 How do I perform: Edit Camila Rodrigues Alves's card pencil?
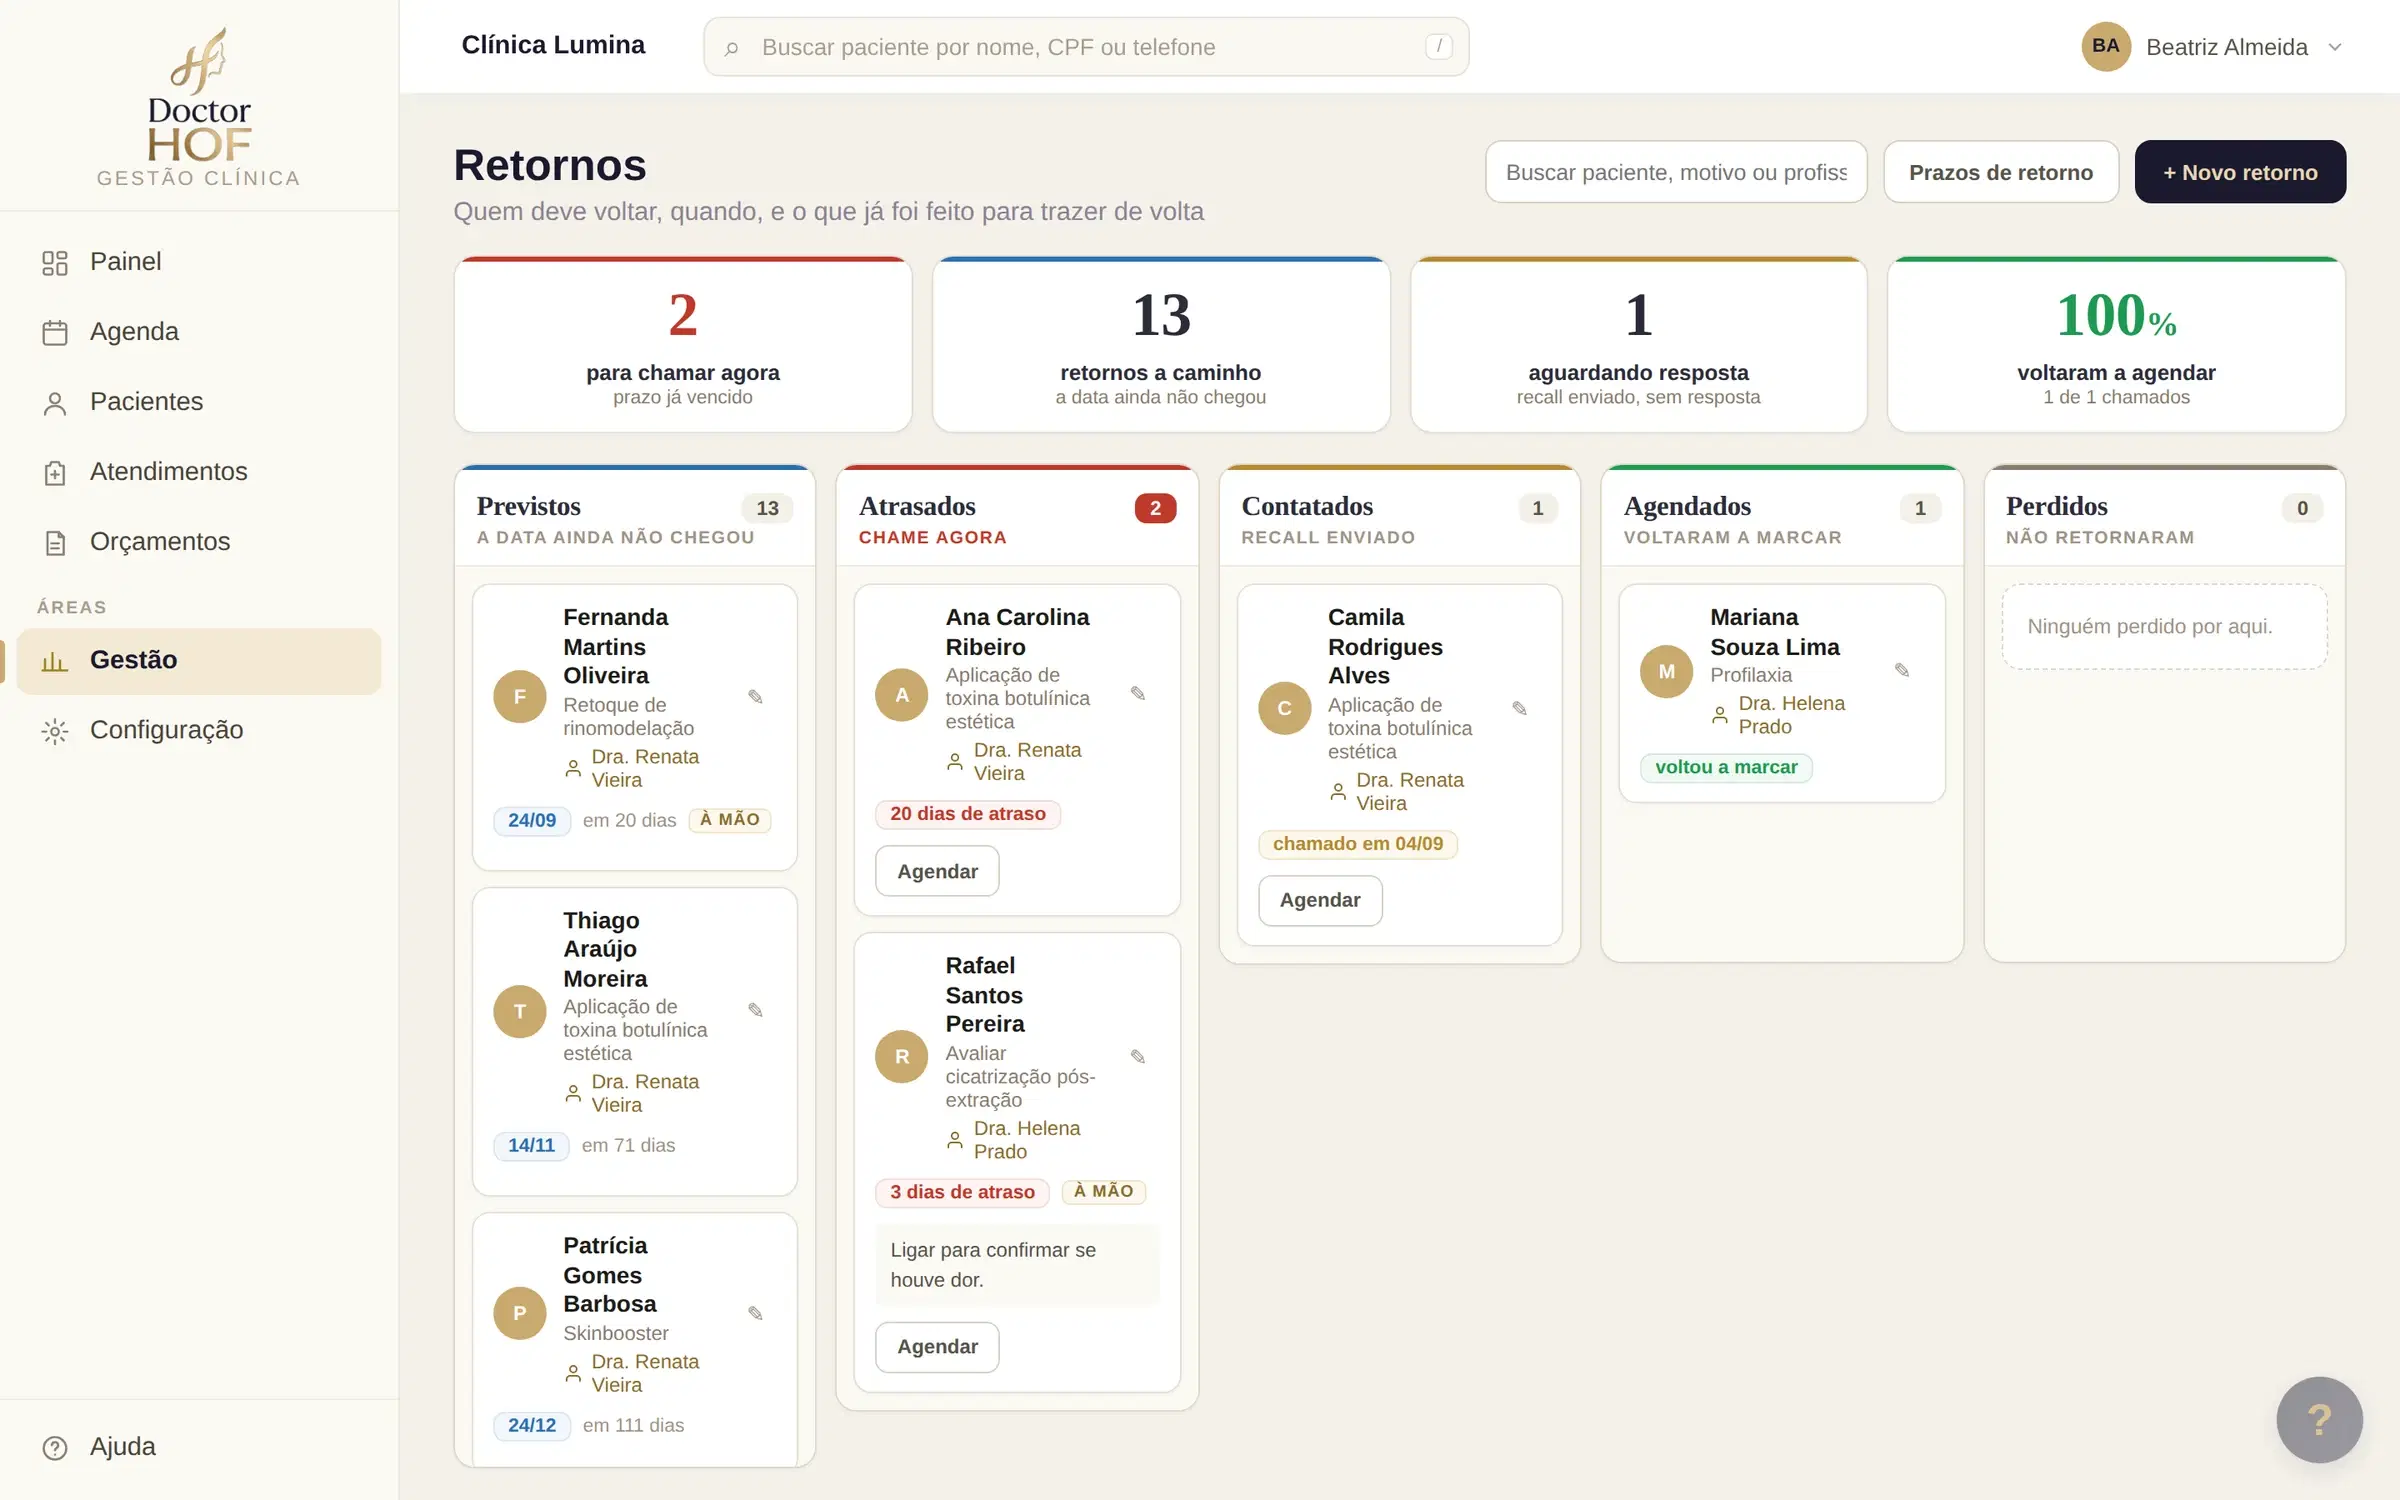(x=1520, y=709)
